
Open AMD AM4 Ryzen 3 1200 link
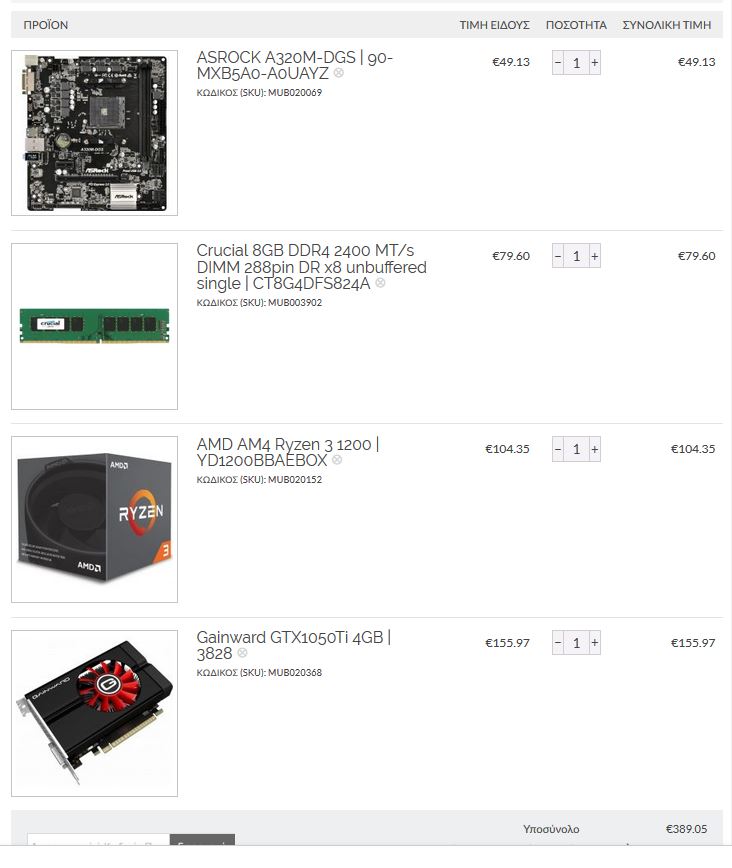click(x=288, y=452)
